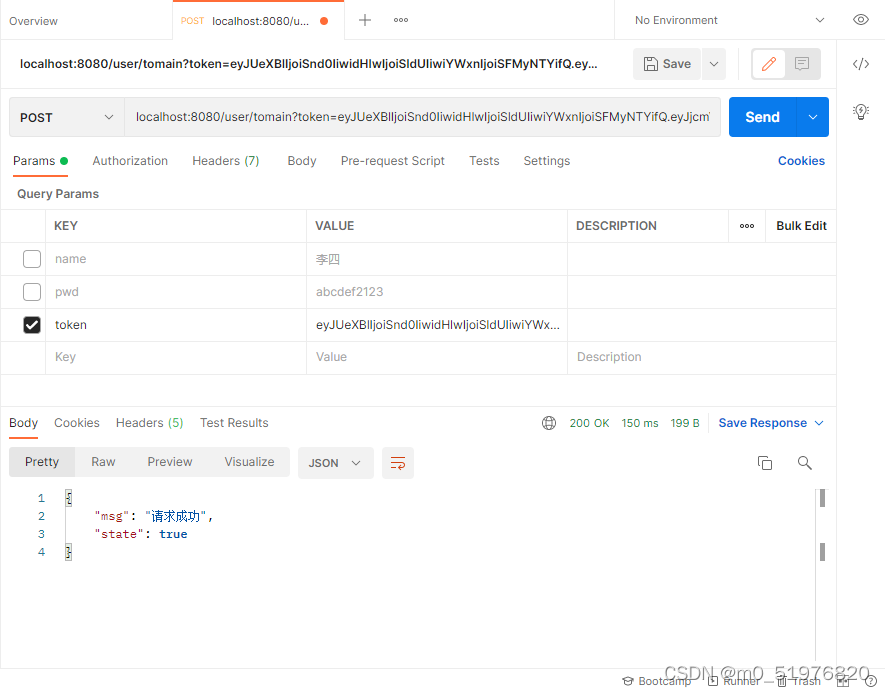The height and width of the screenshot is (692, 885).
Task: Click the 150 ms response time
Action: tap(639, 423)
